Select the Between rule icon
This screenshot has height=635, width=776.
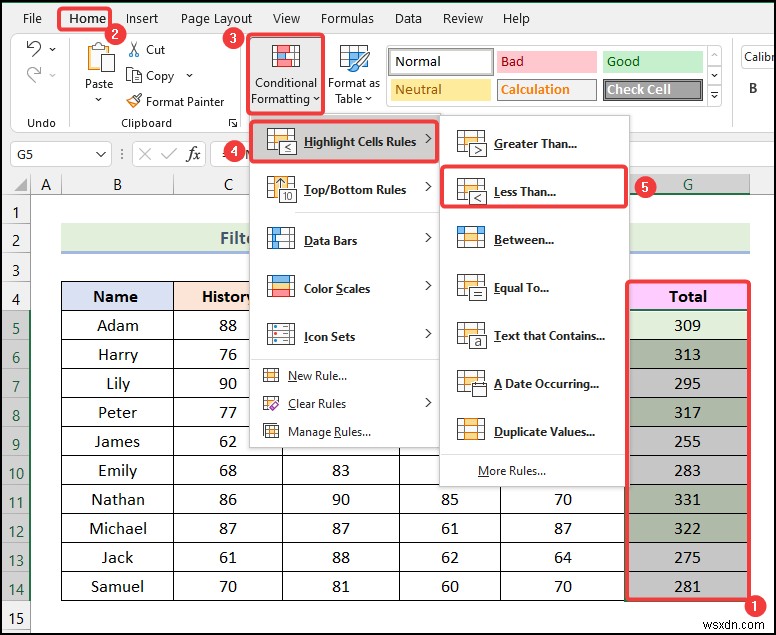[x=471, y=238]
